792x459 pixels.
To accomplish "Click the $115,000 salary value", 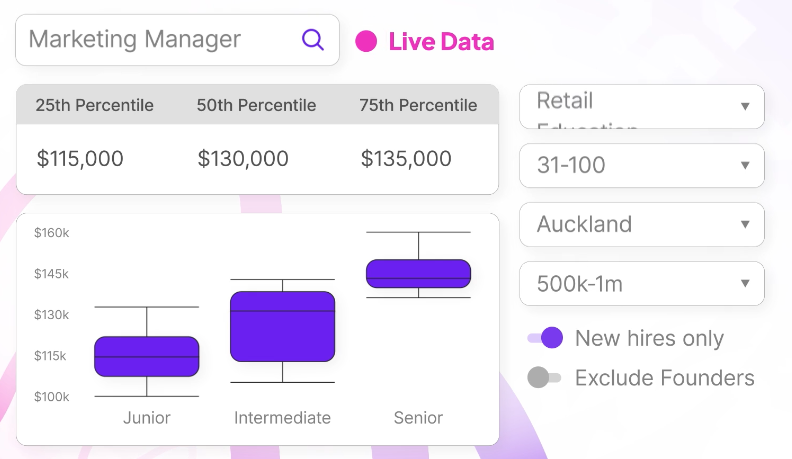I will point(80,158).
